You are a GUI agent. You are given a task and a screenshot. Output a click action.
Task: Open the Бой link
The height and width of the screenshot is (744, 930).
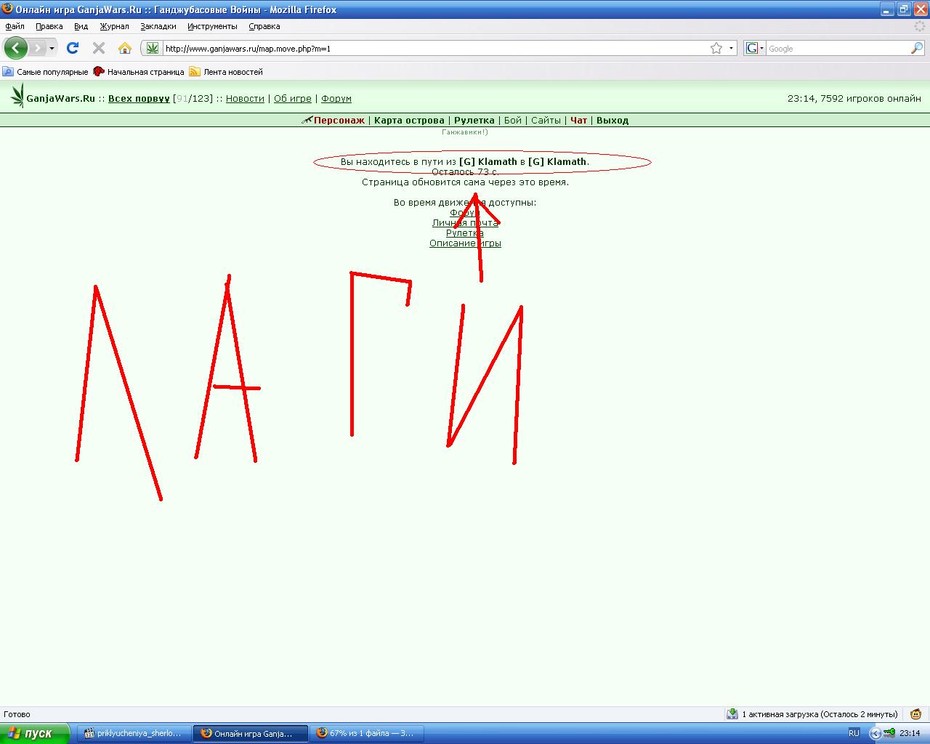point(512,120)
